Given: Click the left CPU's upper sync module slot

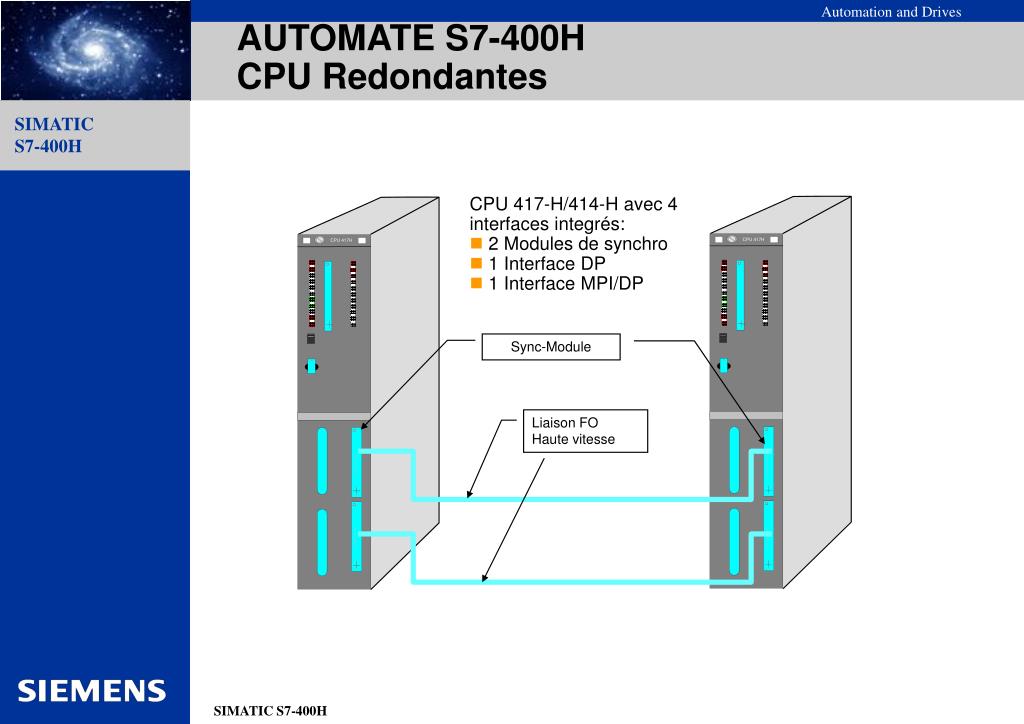Looking at the screenshot, I should point(357,463).
